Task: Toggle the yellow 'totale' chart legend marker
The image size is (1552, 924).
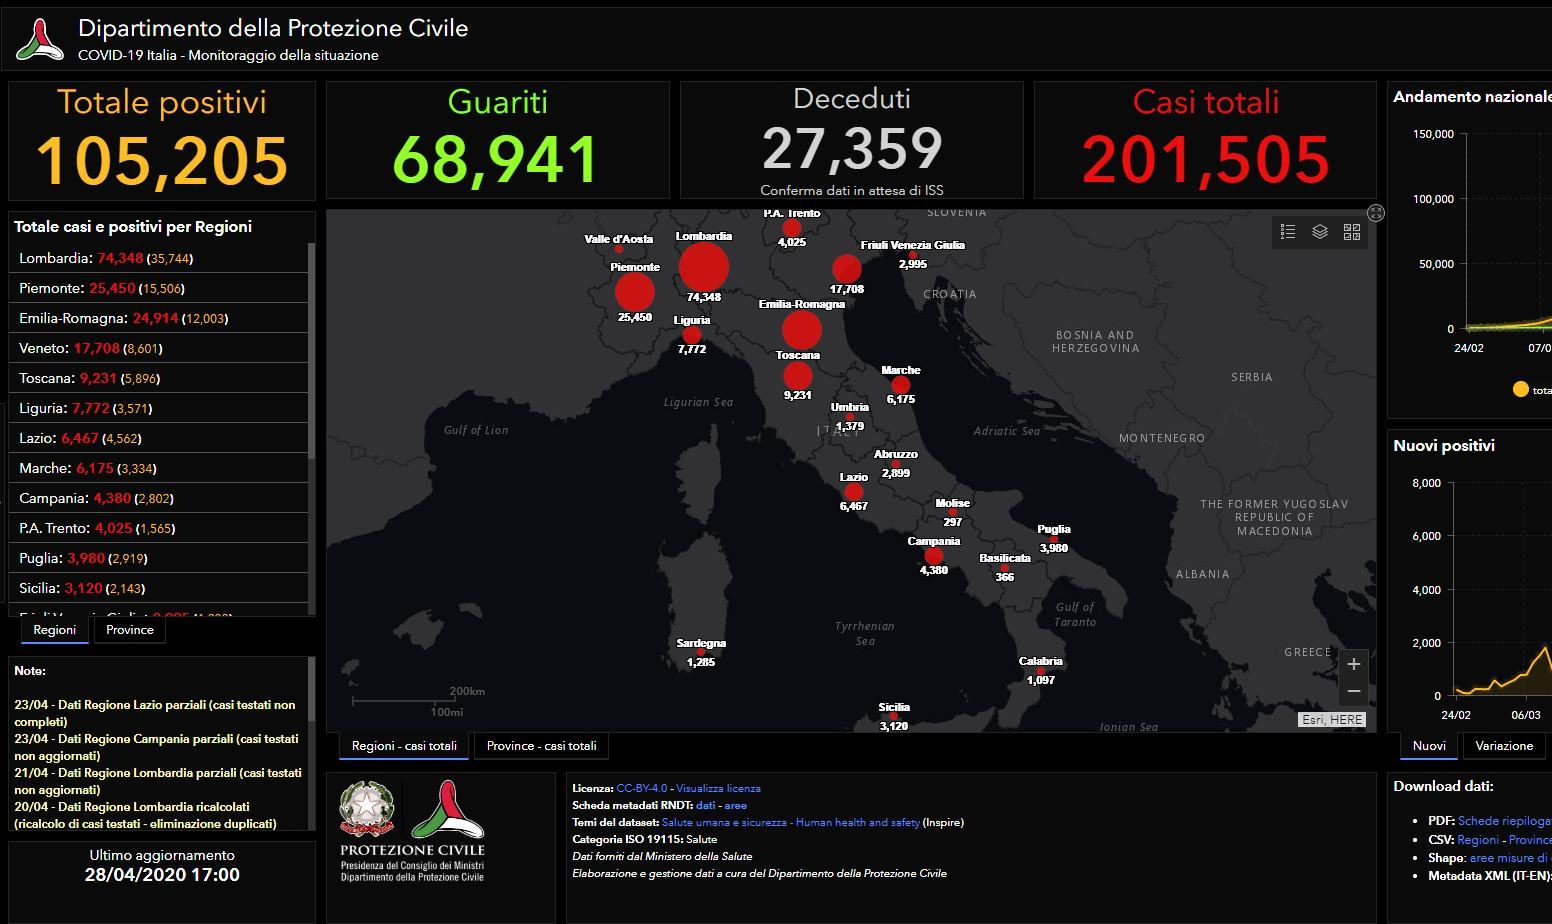Action: tap(1520, 390)
